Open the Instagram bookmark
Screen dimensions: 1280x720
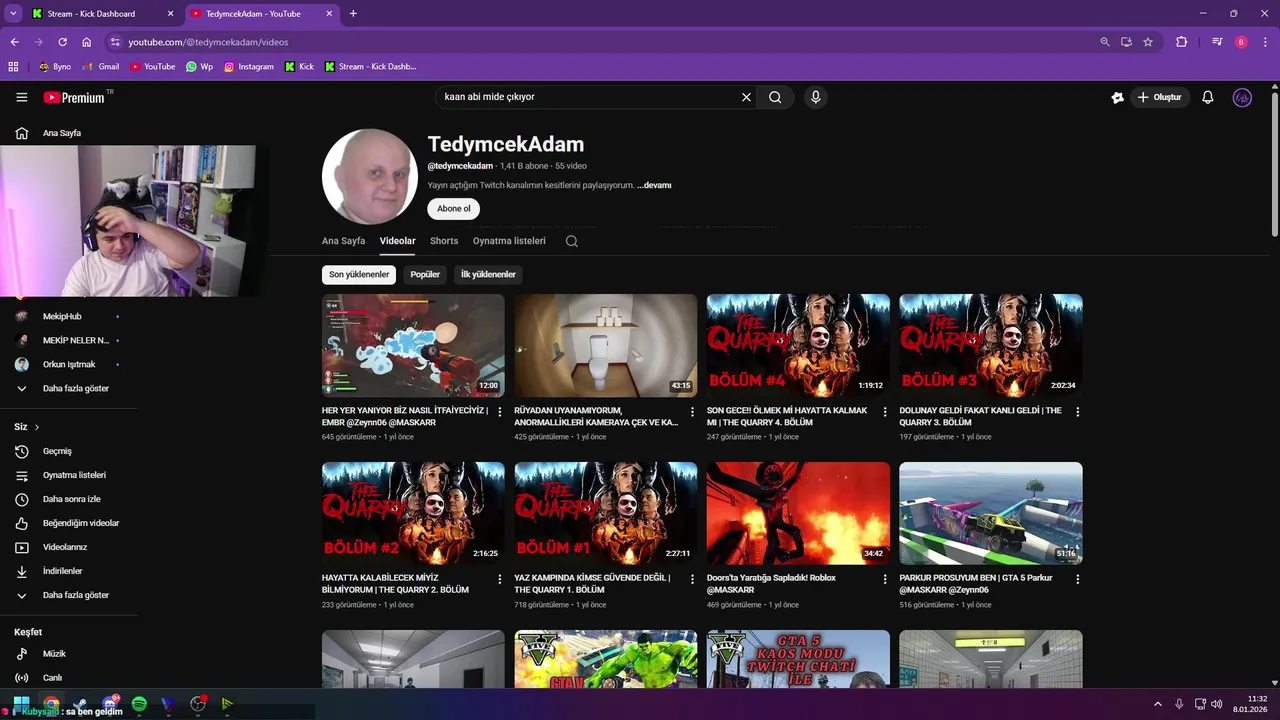(249, 67)
